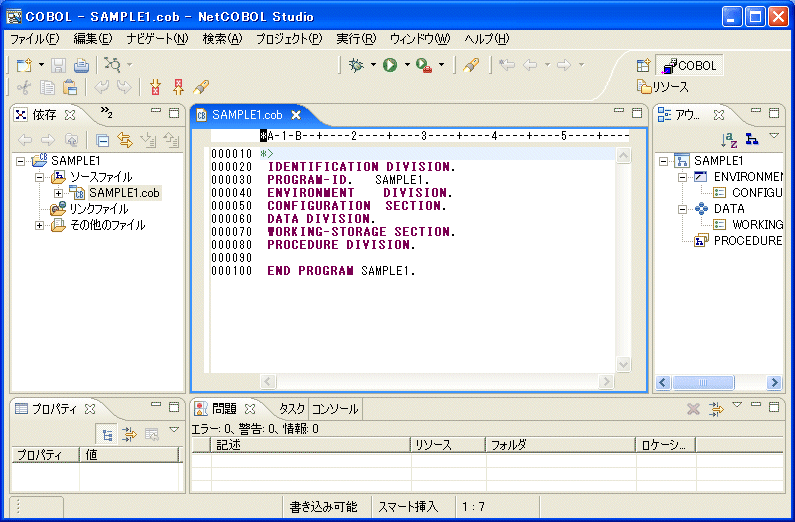Collapse ENVIRONMENT node in outline view

(x=682, y=177)
